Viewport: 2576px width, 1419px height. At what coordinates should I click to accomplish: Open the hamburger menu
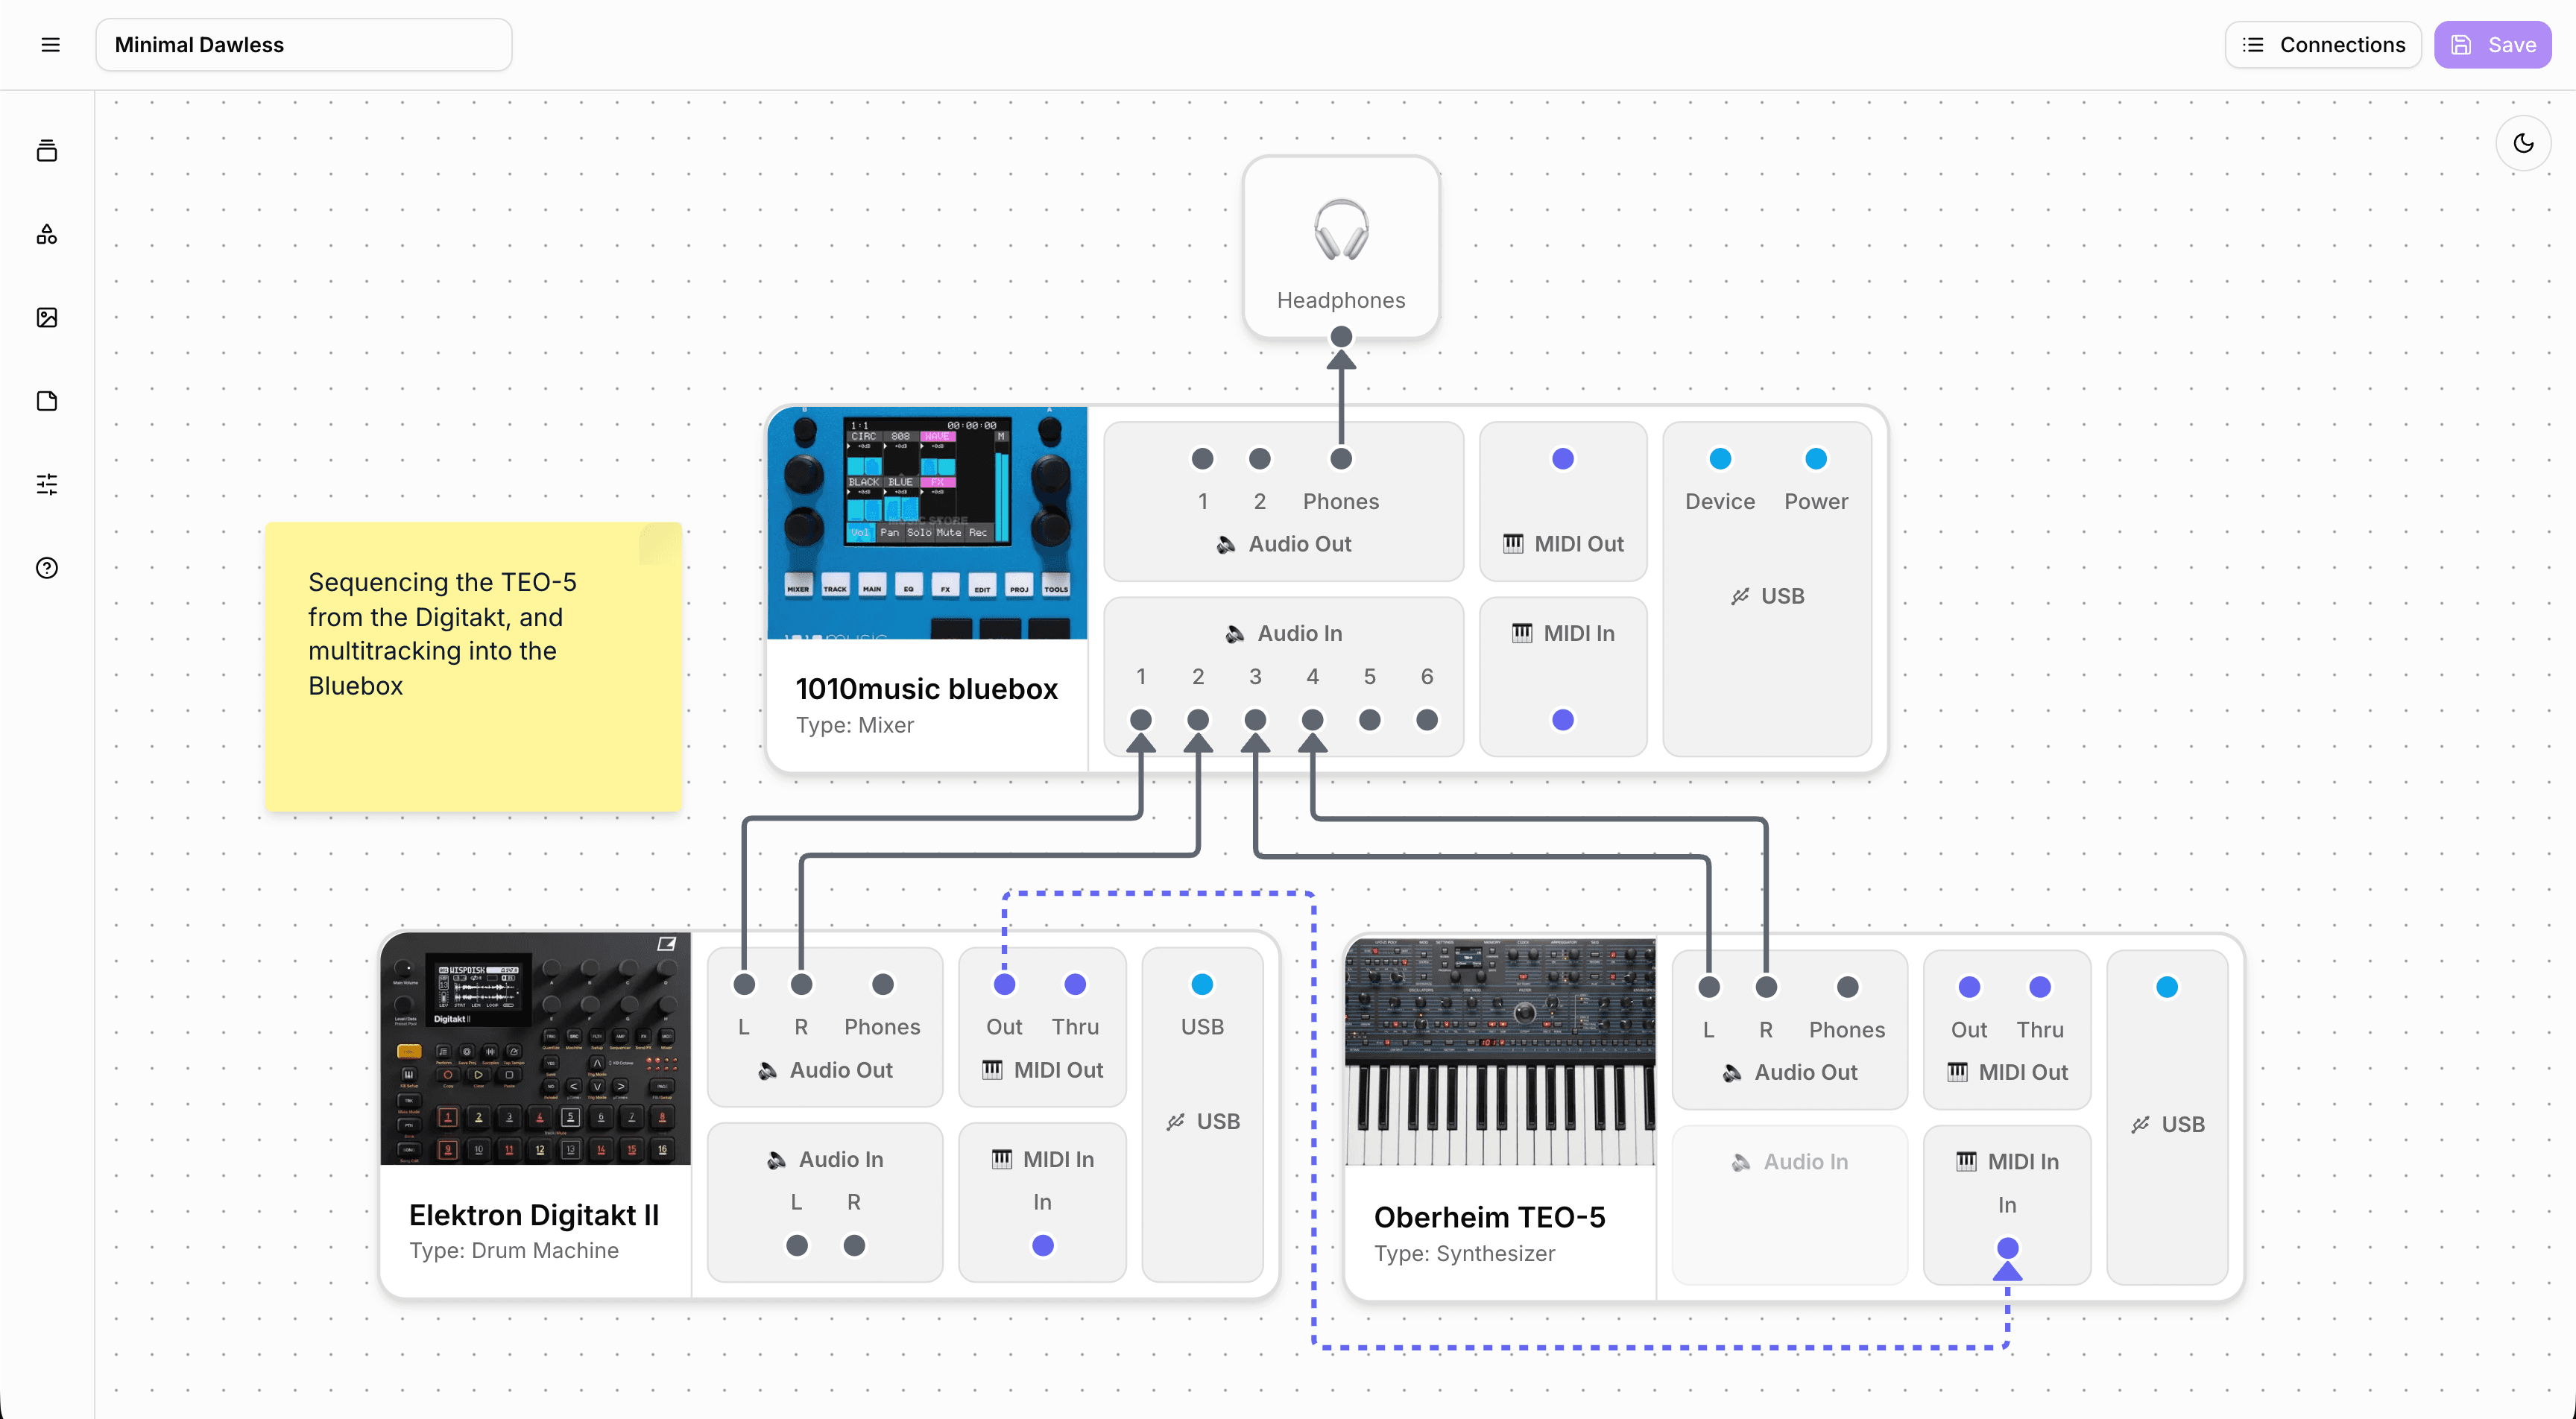coord(50,45)
